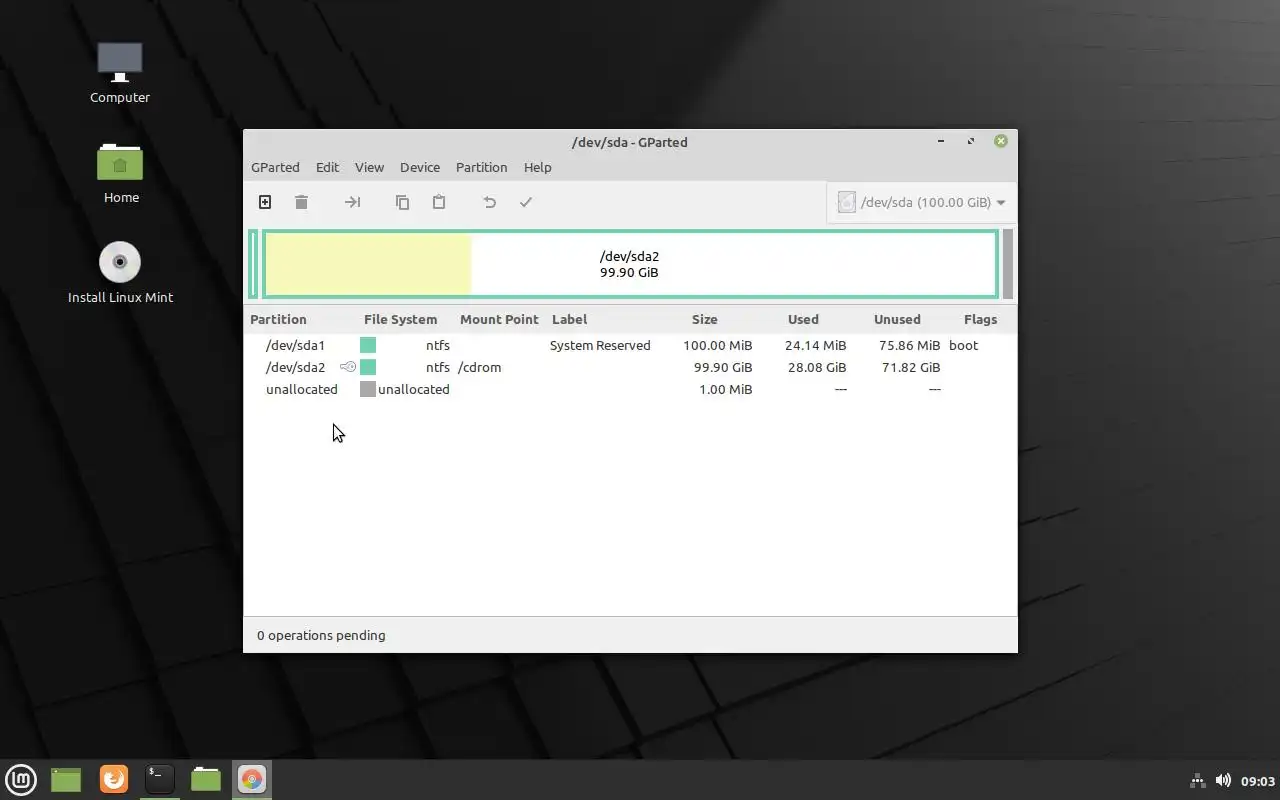Click the gray unallocated color square
The width and height of the screenshot is (1280, 800).
(368, 389)
